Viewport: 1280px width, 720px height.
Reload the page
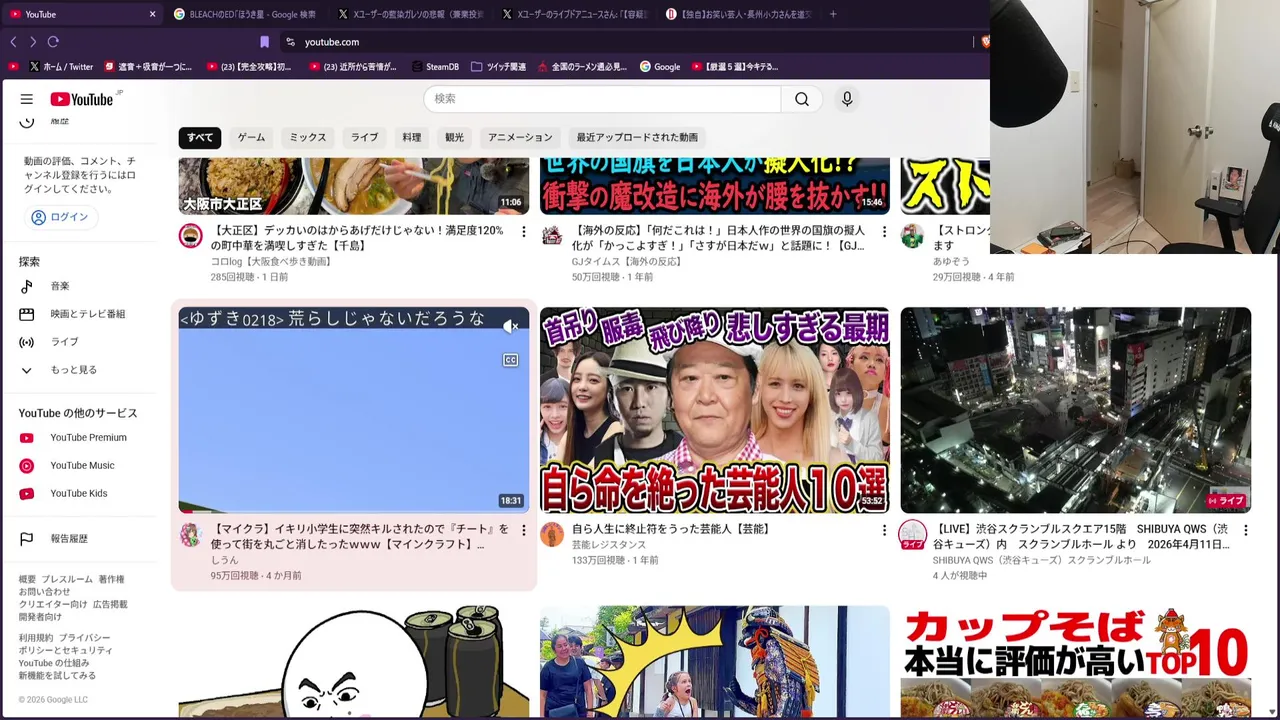53,42
